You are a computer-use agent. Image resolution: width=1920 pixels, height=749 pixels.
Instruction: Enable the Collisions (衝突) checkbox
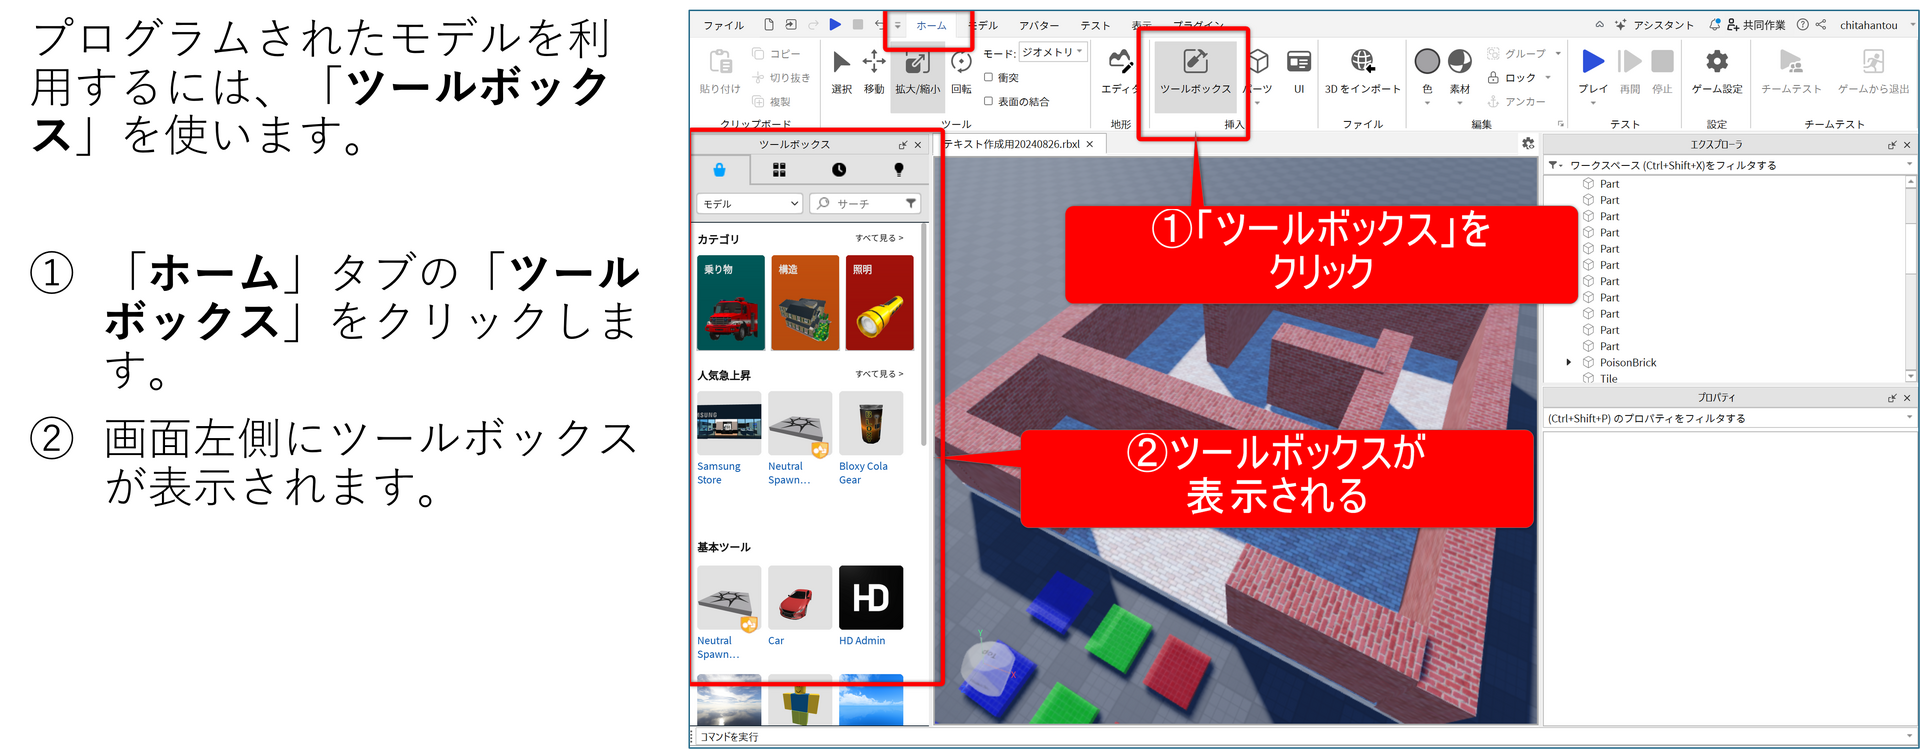click(988, 77)
